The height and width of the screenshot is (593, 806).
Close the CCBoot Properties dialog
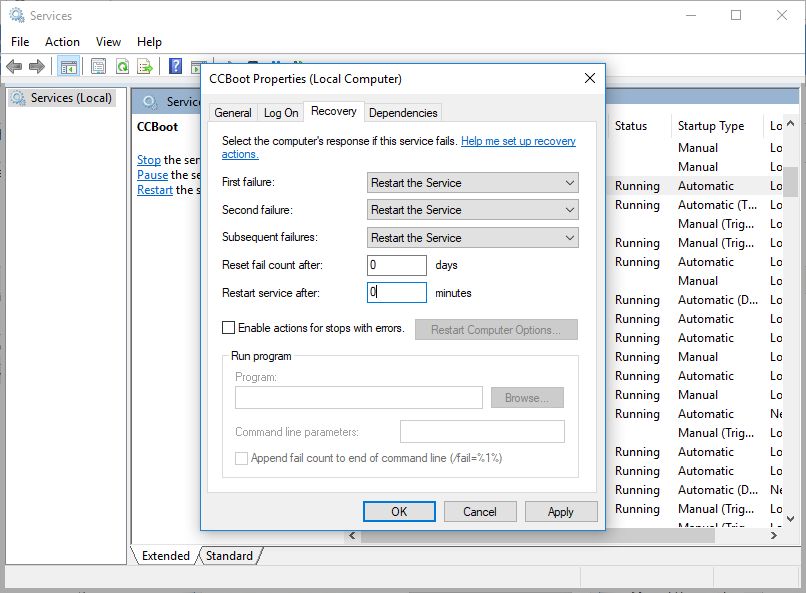(590, 78)
